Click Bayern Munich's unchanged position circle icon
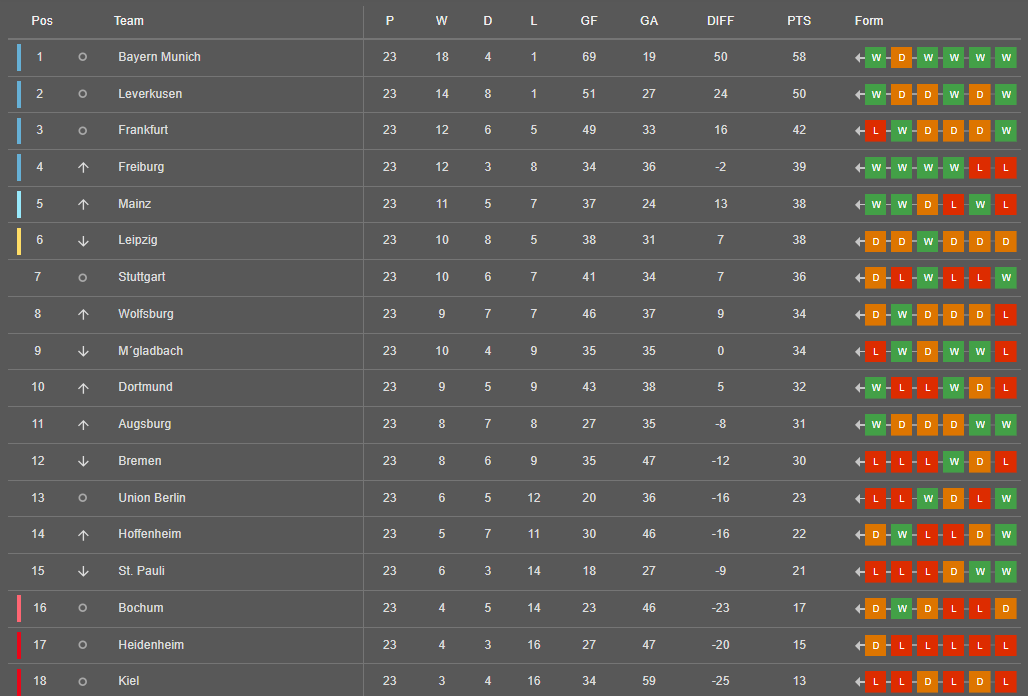 click(x=83, y=57)
